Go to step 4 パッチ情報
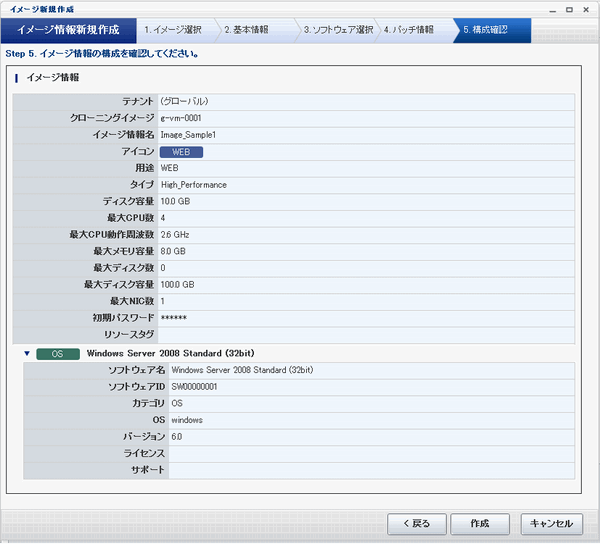Image resolution: width=600 pixels, height=544 pixels. (x=409, y=30)
